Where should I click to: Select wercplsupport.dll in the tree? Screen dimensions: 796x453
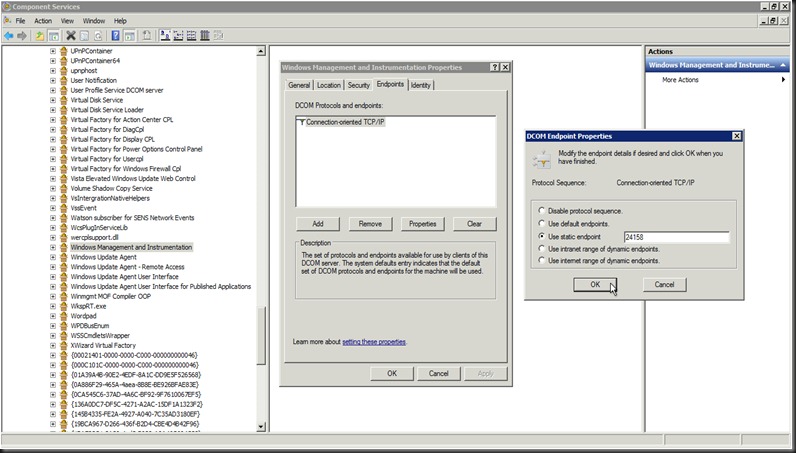(95, 238)
